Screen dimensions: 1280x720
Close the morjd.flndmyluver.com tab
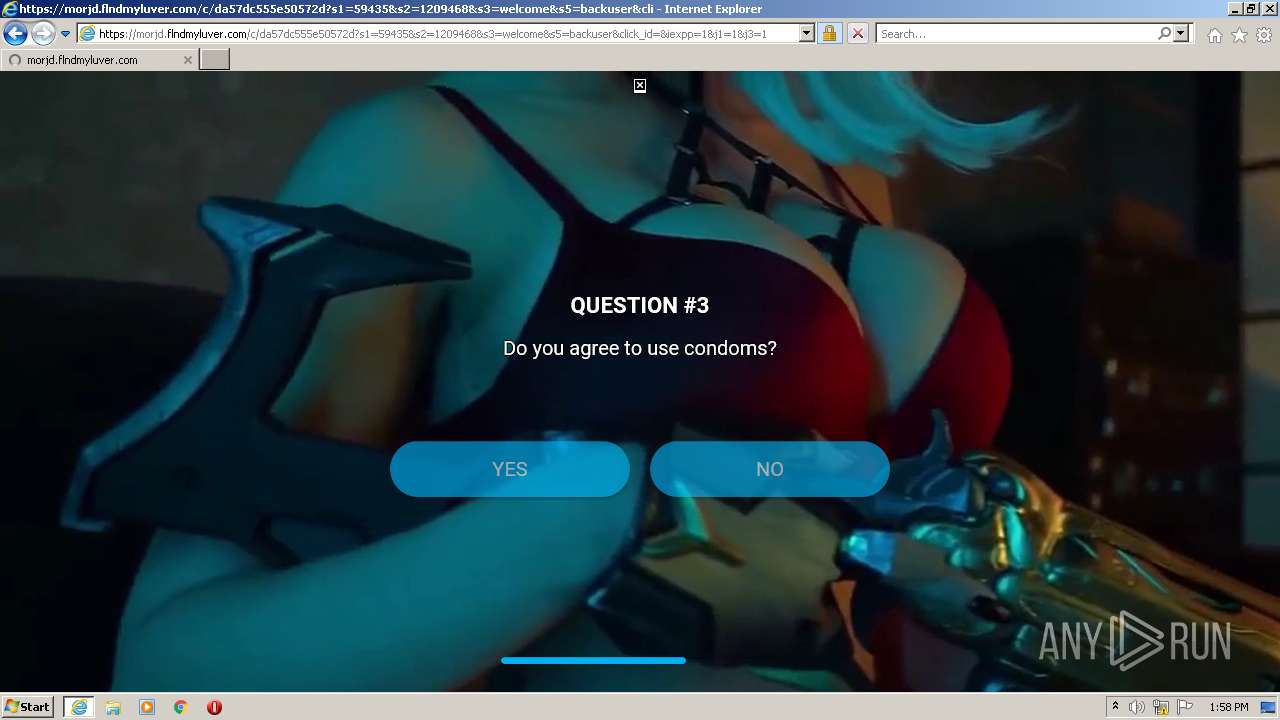(x=187, y=60)
